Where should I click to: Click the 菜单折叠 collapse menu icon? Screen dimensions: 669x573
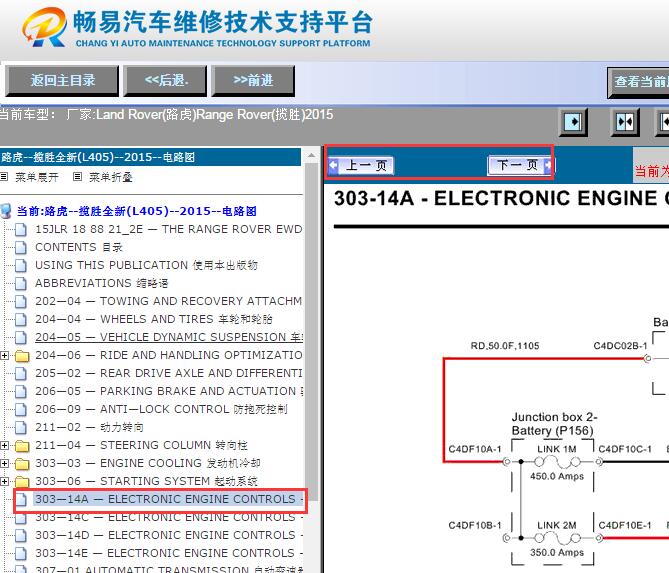(77, 177)
